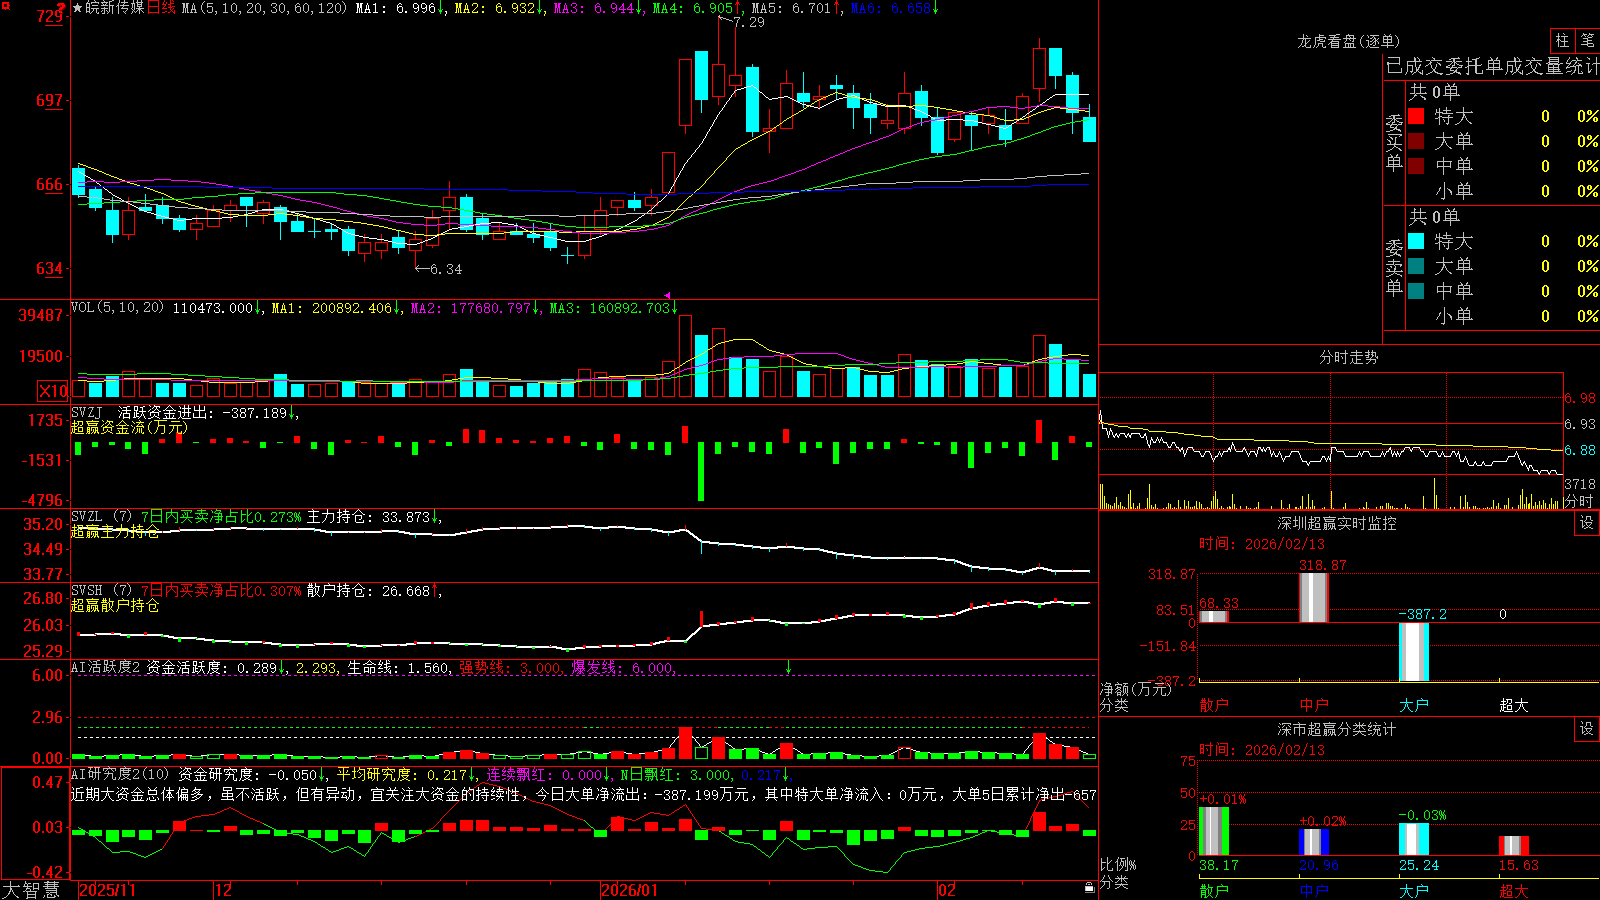
Task: Click the 超赢主力持仓 label
Action: 115,531
